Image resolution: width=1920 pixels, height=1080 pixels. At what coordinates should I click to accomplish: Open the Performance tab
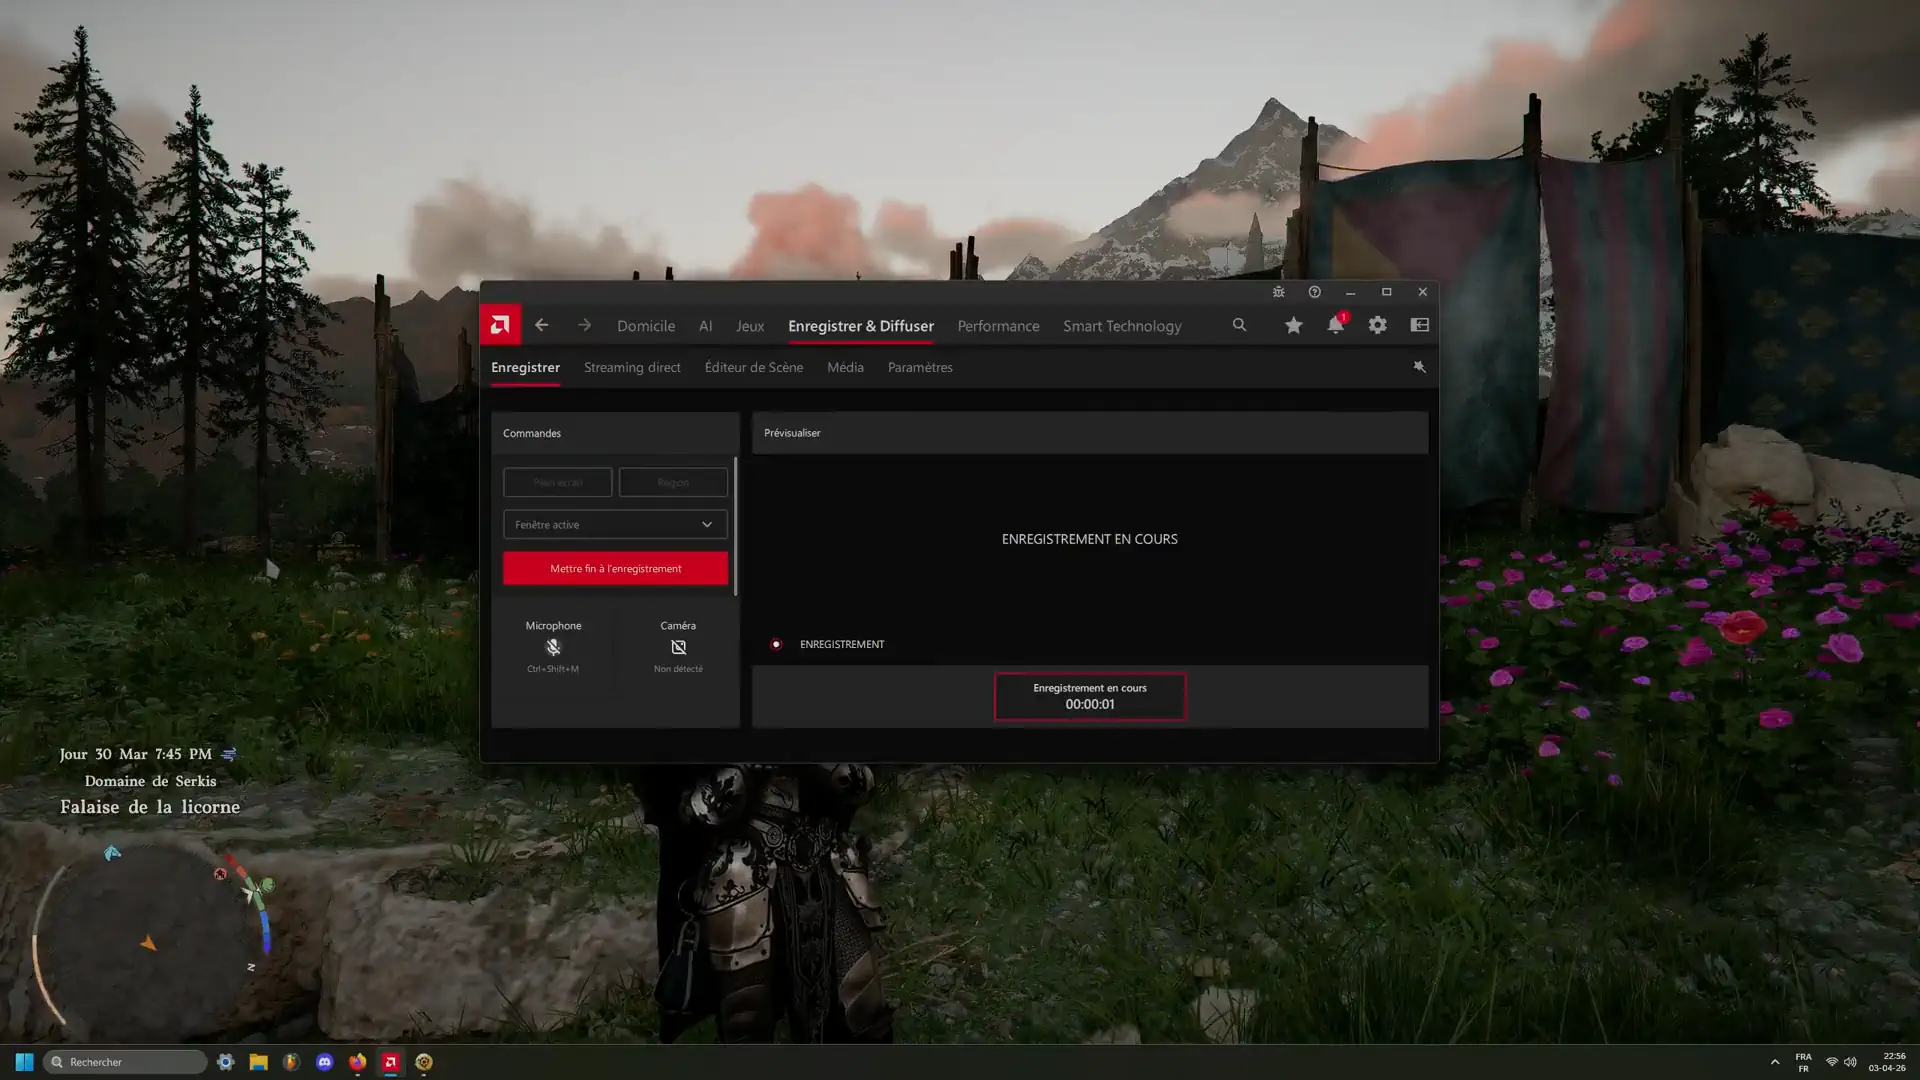[x=998, y=326]
